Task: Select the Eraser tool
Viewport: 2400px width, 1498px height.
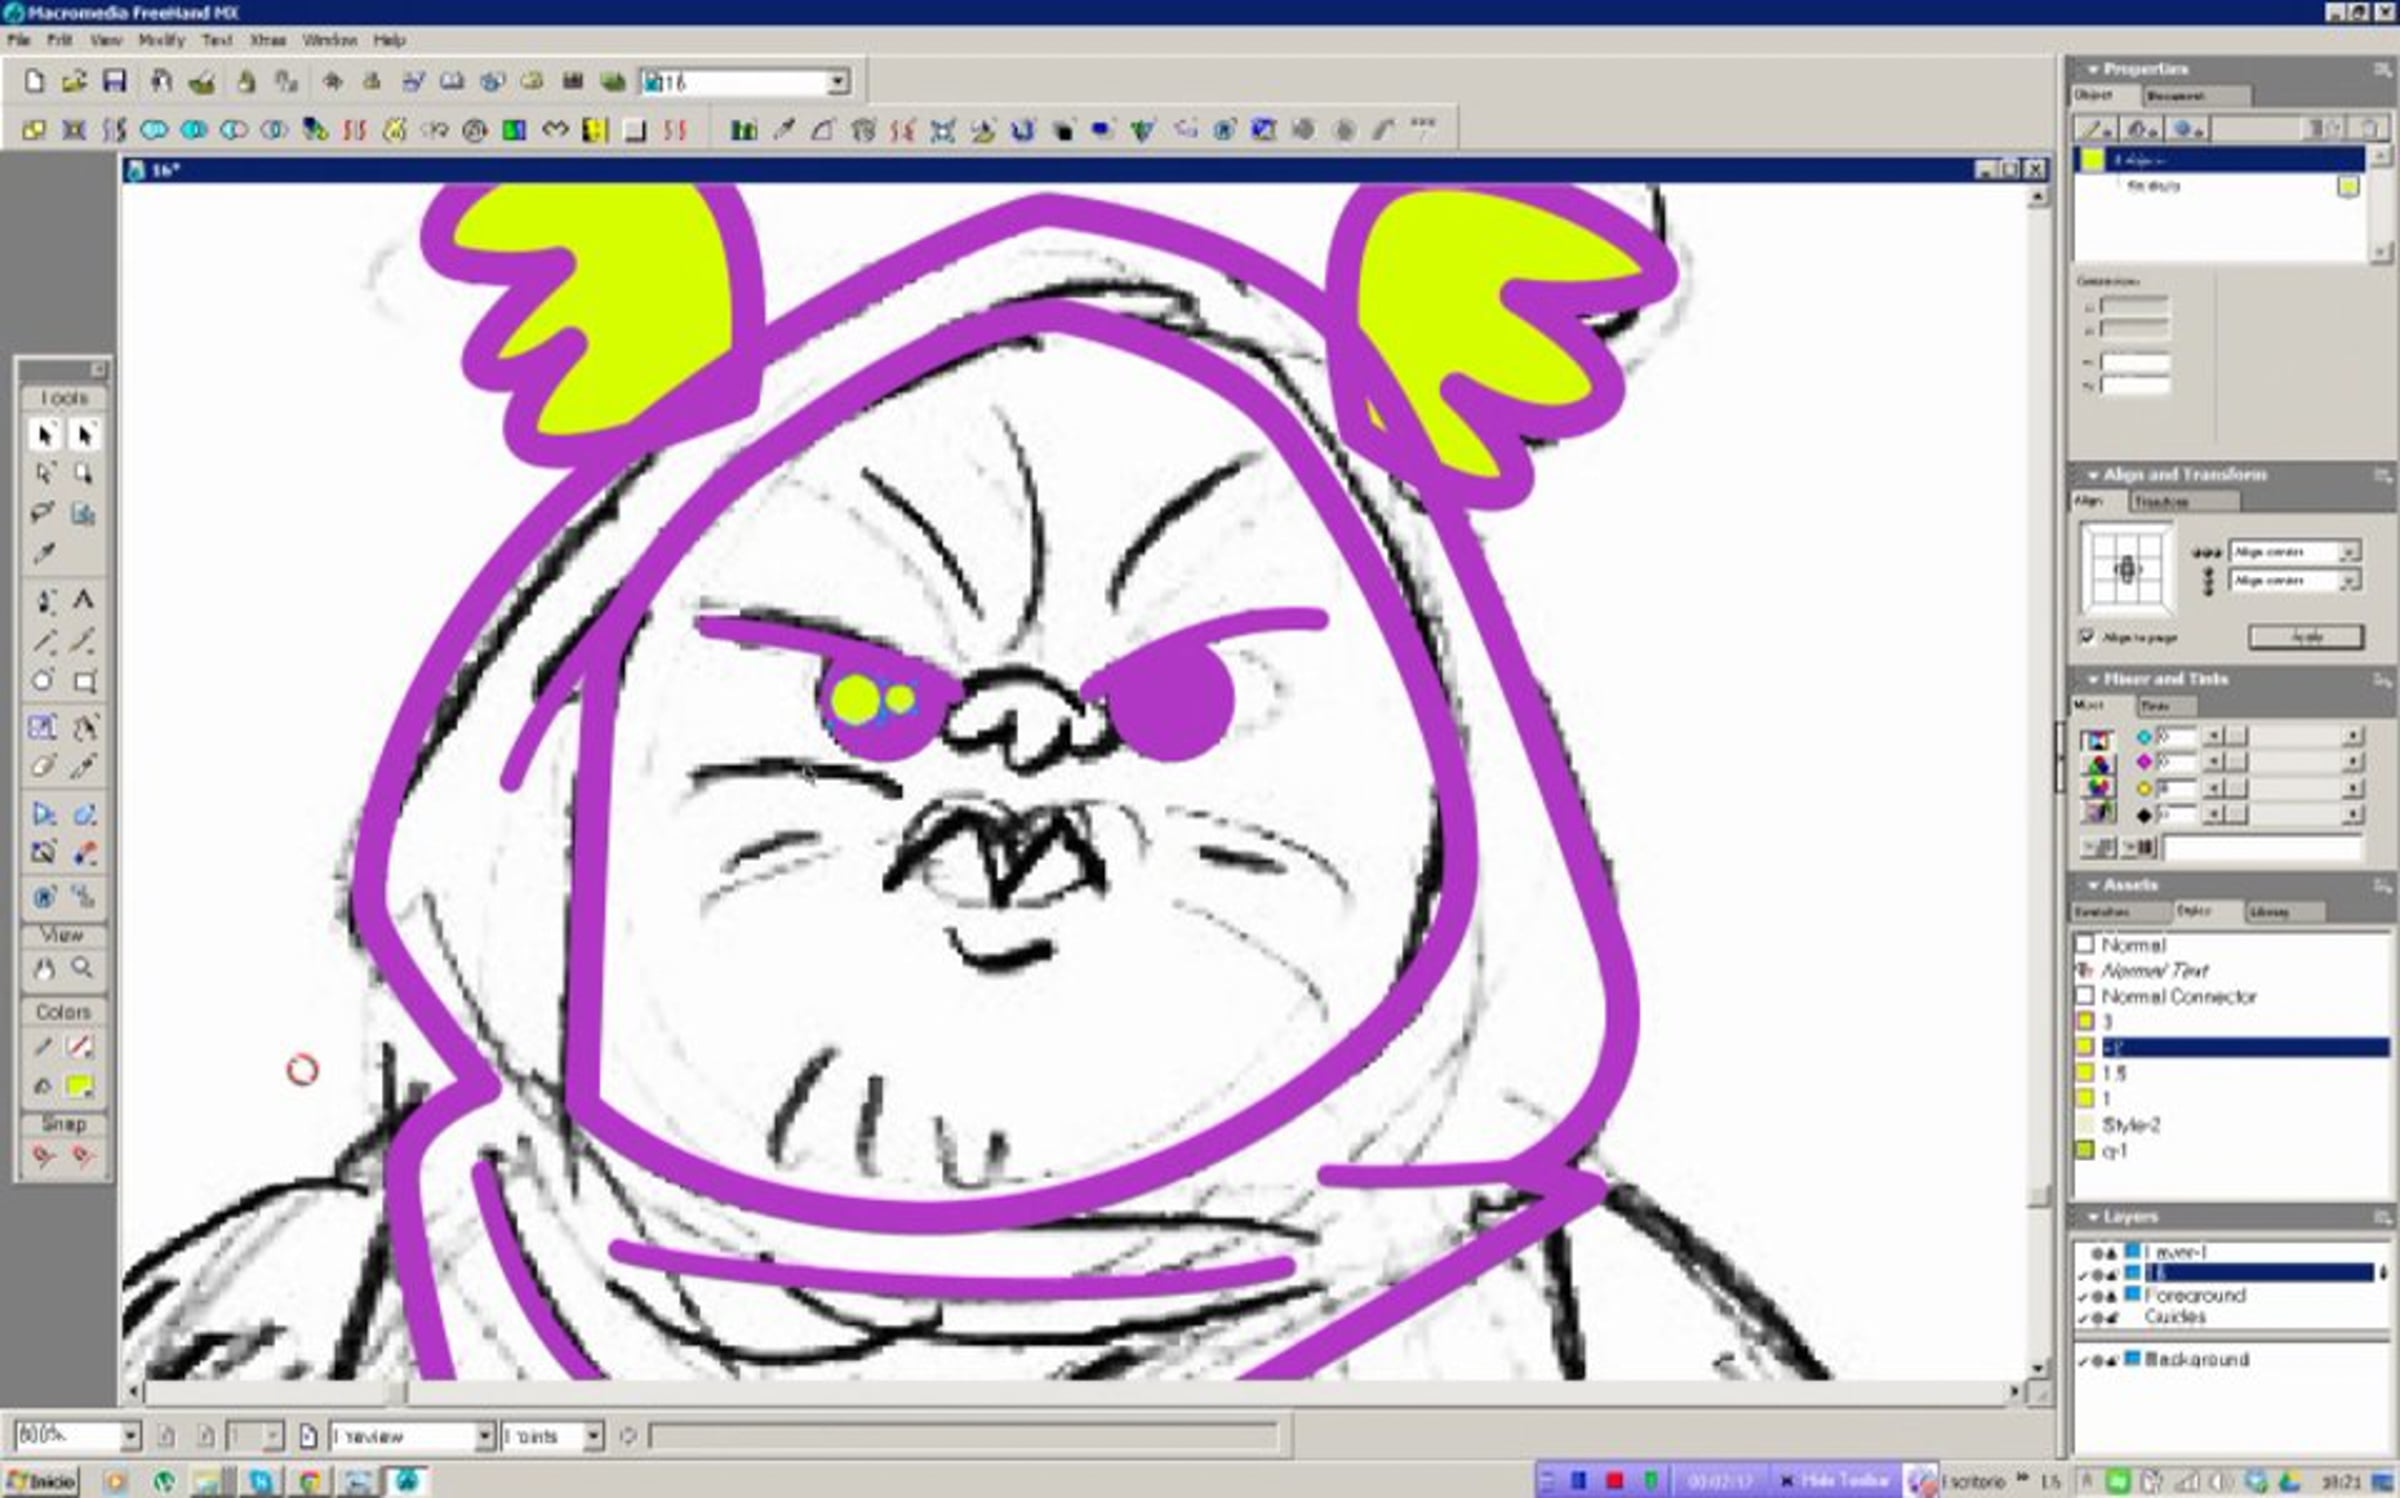Action: [43, 767]
